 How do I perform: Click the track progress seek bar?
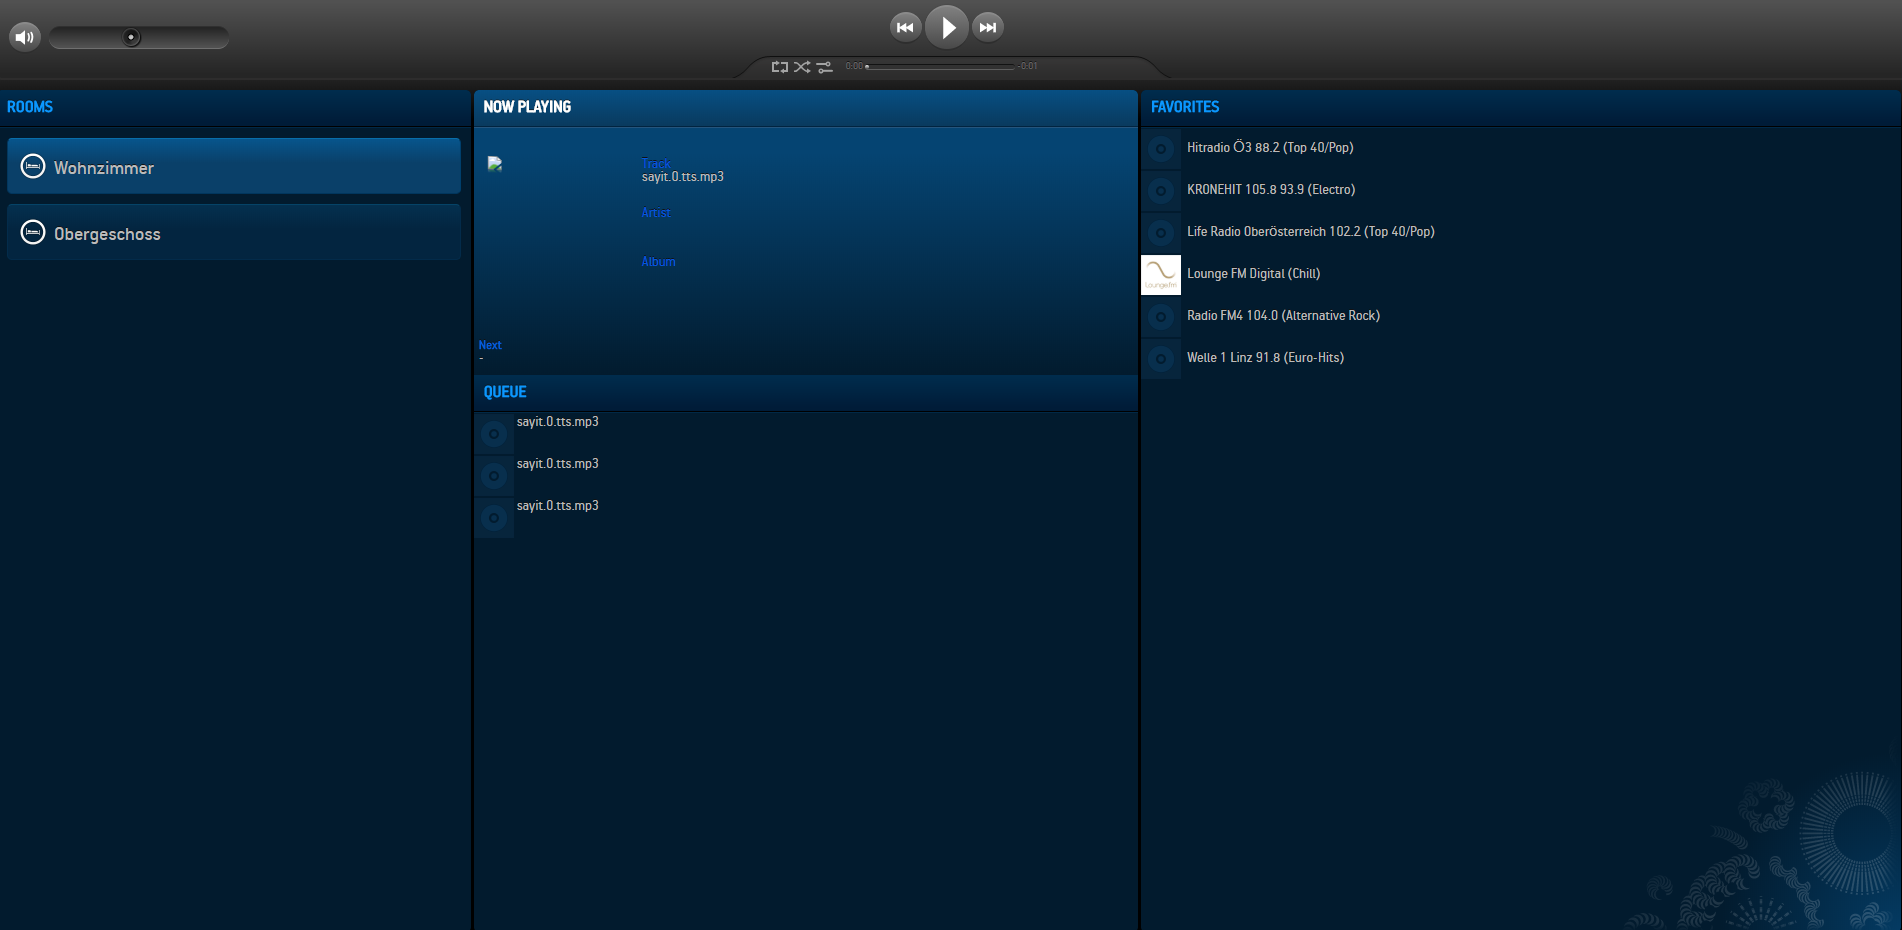tap(940, 67)
